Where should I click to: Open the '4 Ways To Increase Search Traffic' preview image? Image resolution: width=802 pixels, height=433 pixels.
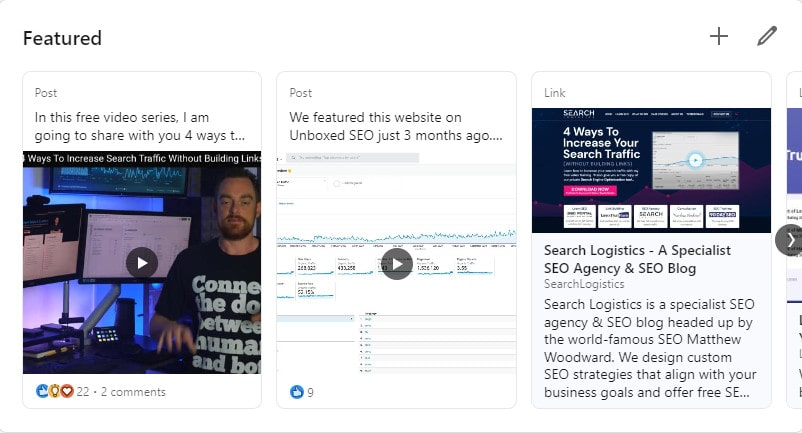(x=651, y=170)
